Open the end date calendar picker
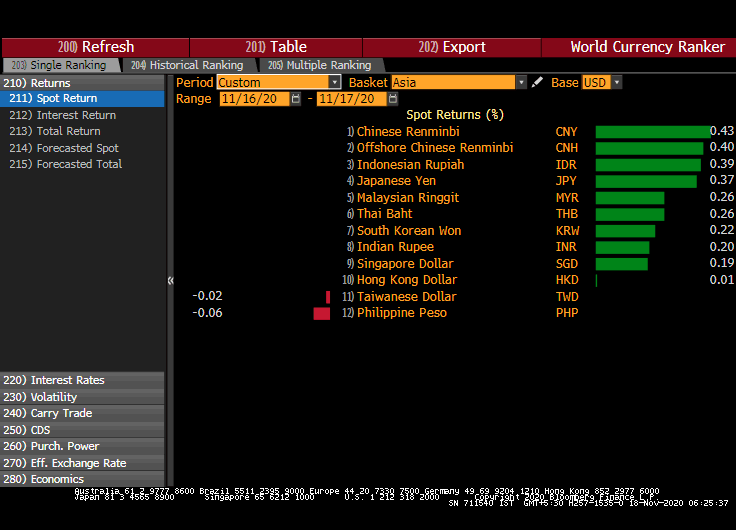Image resolution: width=736 pixels, height=530 pixels. (392, 99)
